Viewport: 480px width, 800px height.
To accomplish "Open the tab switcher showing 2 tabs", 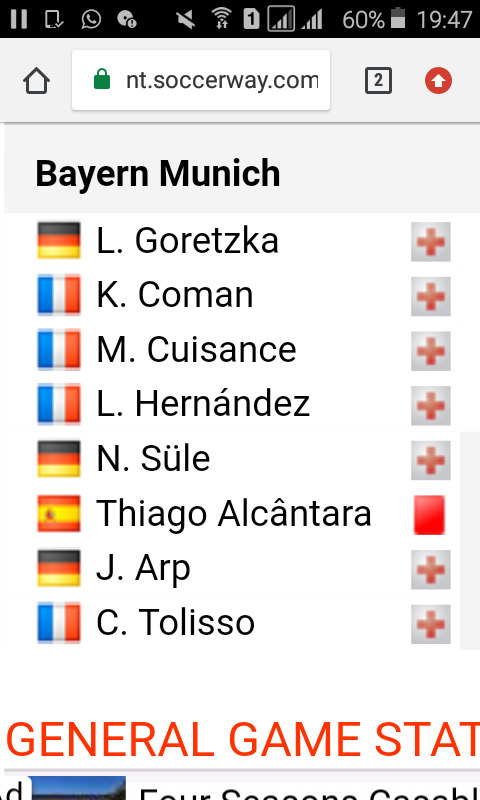I will coord(378,81).
